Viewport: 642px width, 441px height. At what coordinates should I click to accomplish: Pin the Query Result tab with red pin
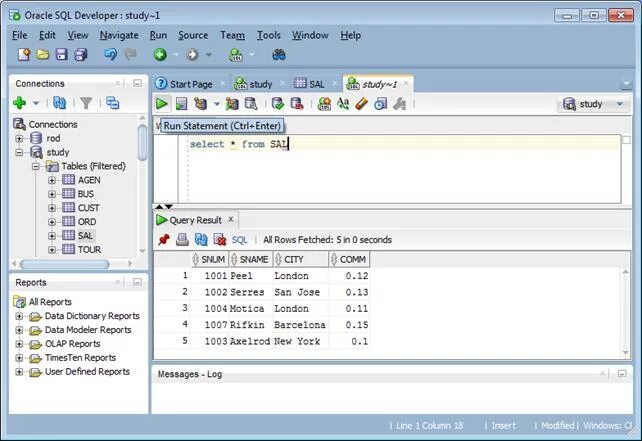(x=164, y=240)
